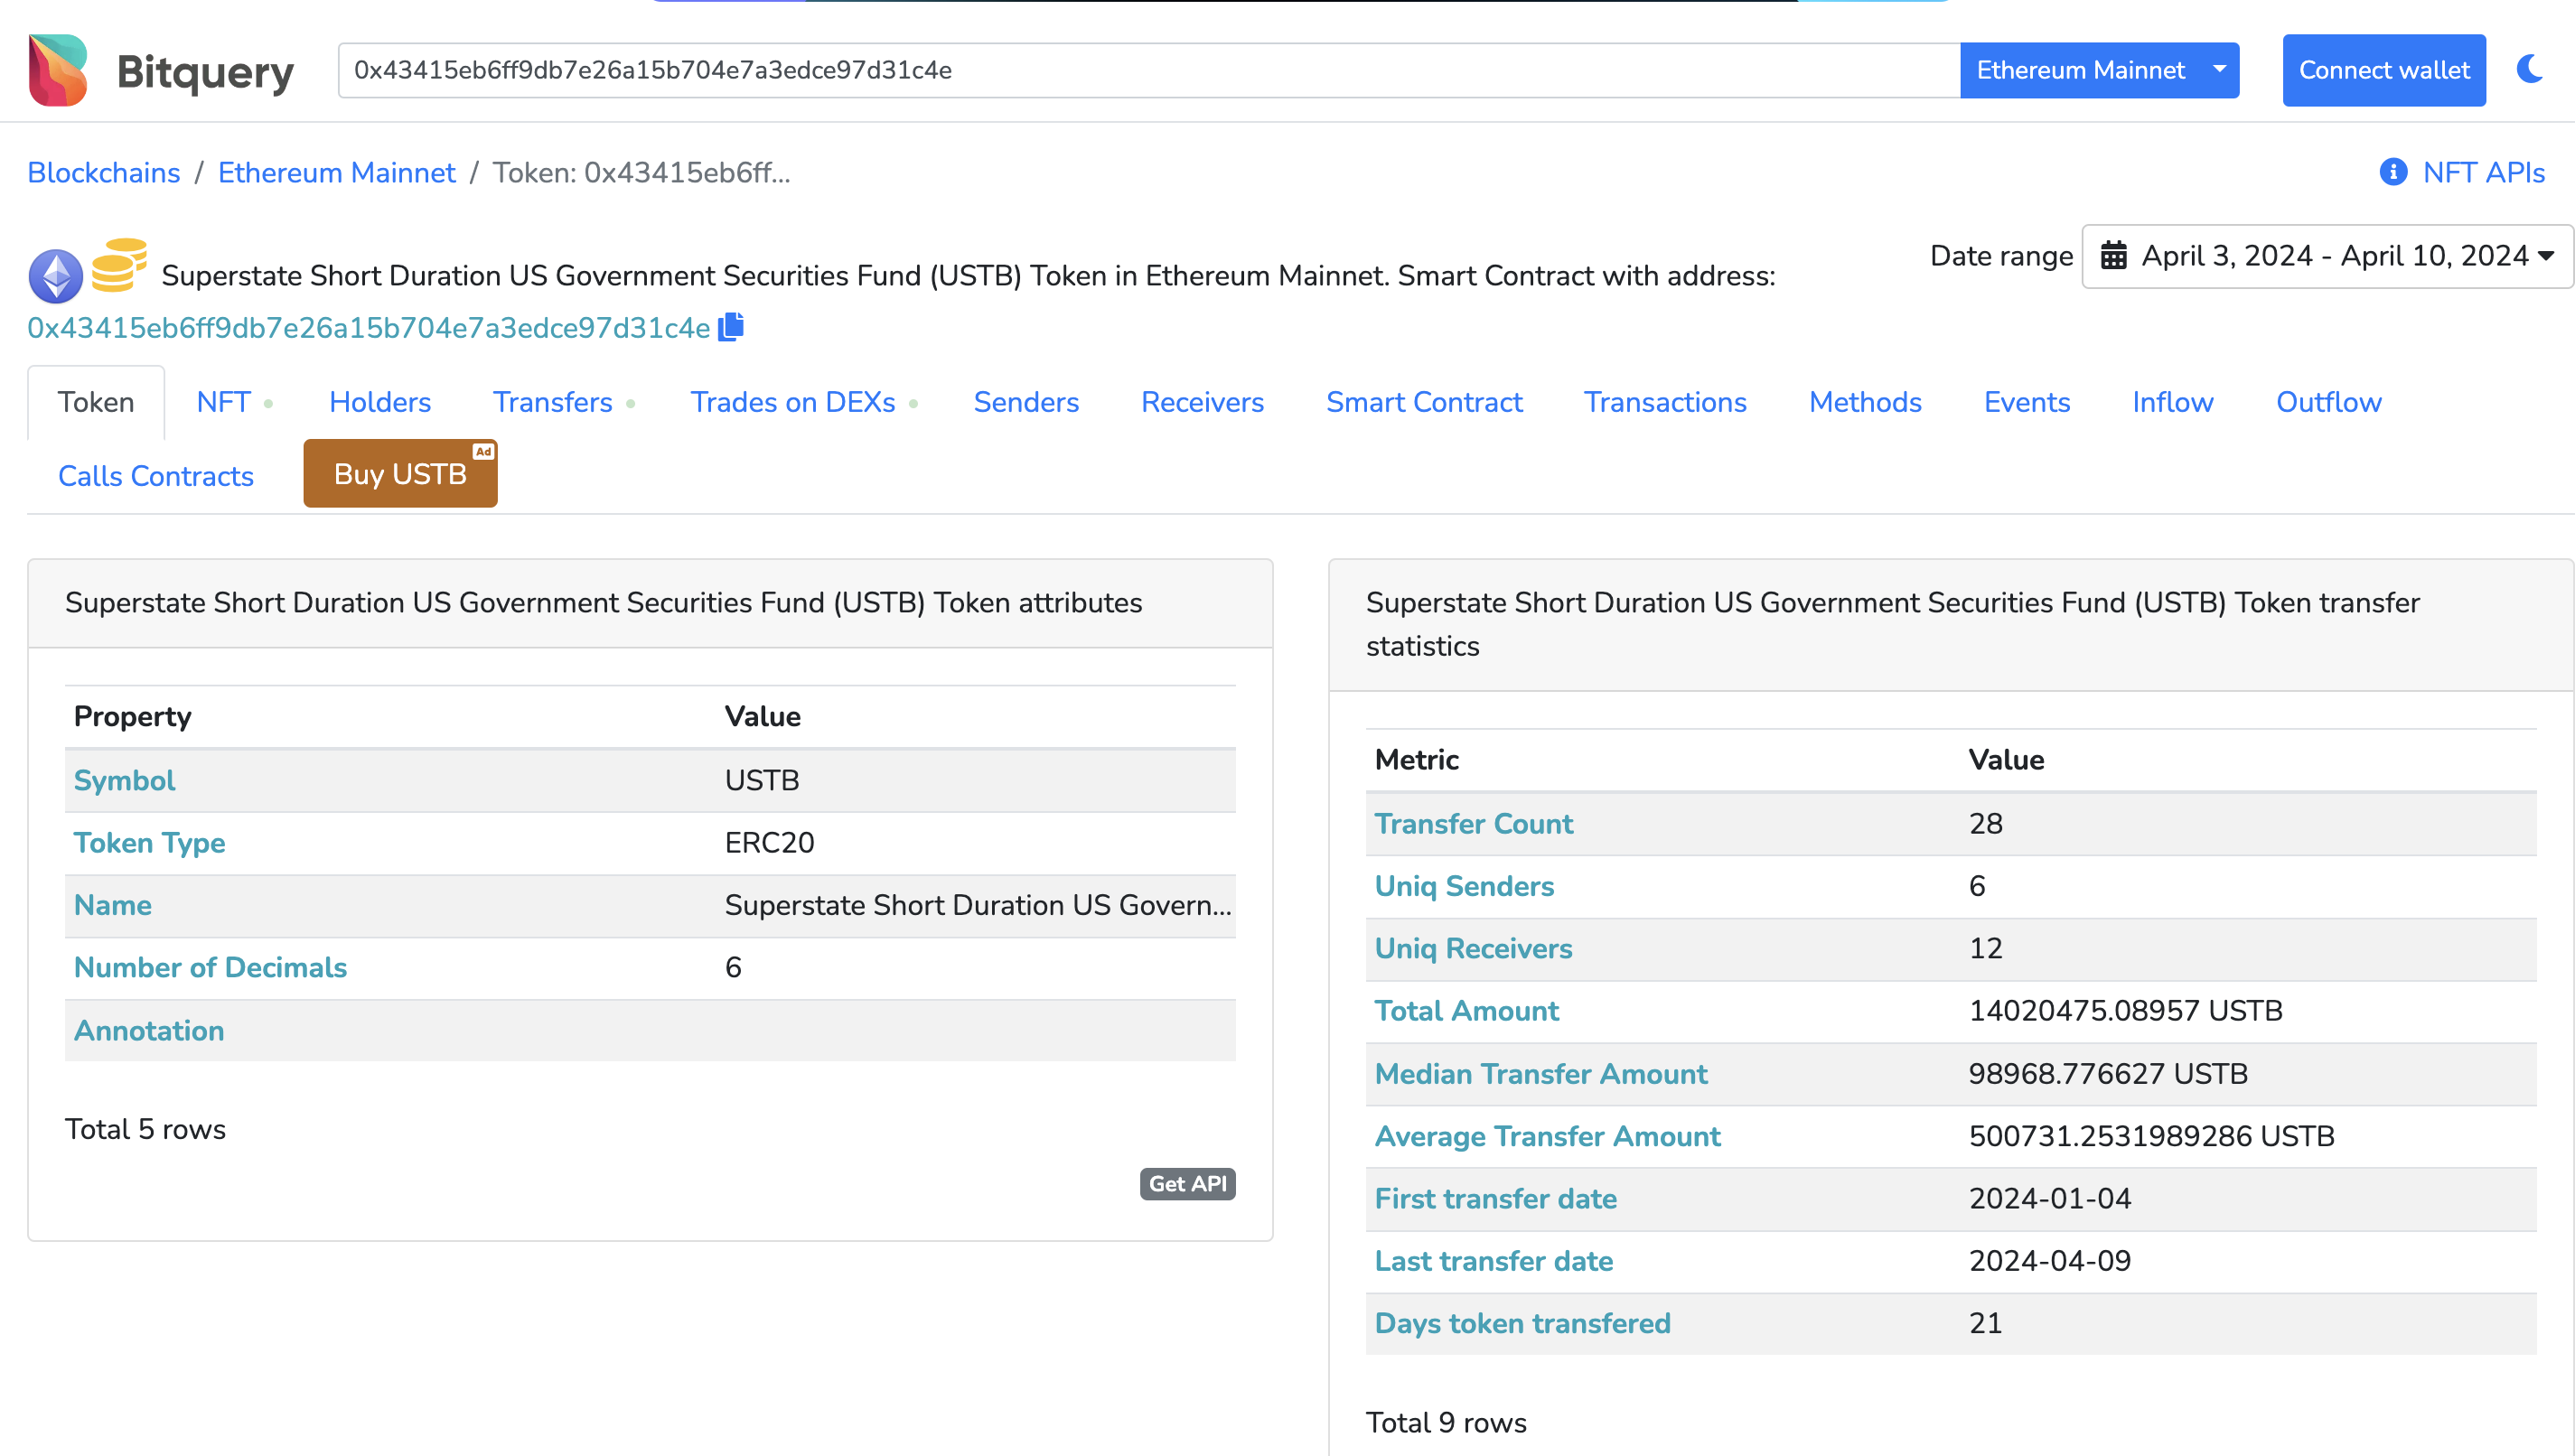Screen dimensions: 2575x1456
Task: Click the 500731.2531989286 USTB value
Action: (x=2151, y=1136)
